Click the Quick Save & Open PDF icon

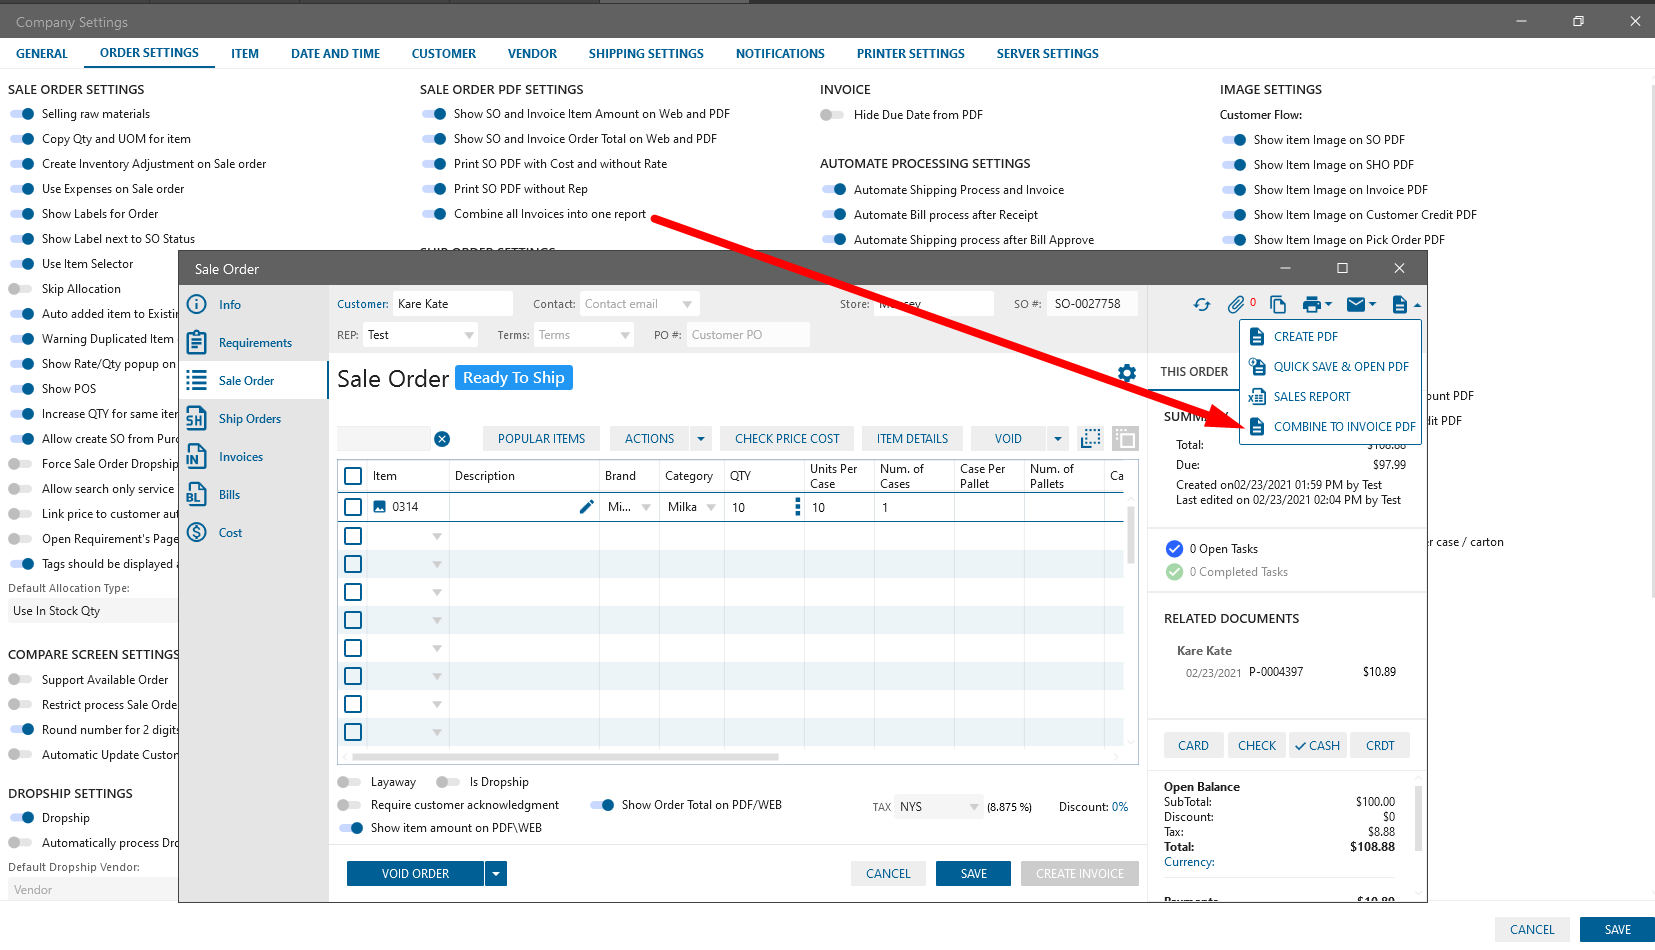[x=1257, y=367]
